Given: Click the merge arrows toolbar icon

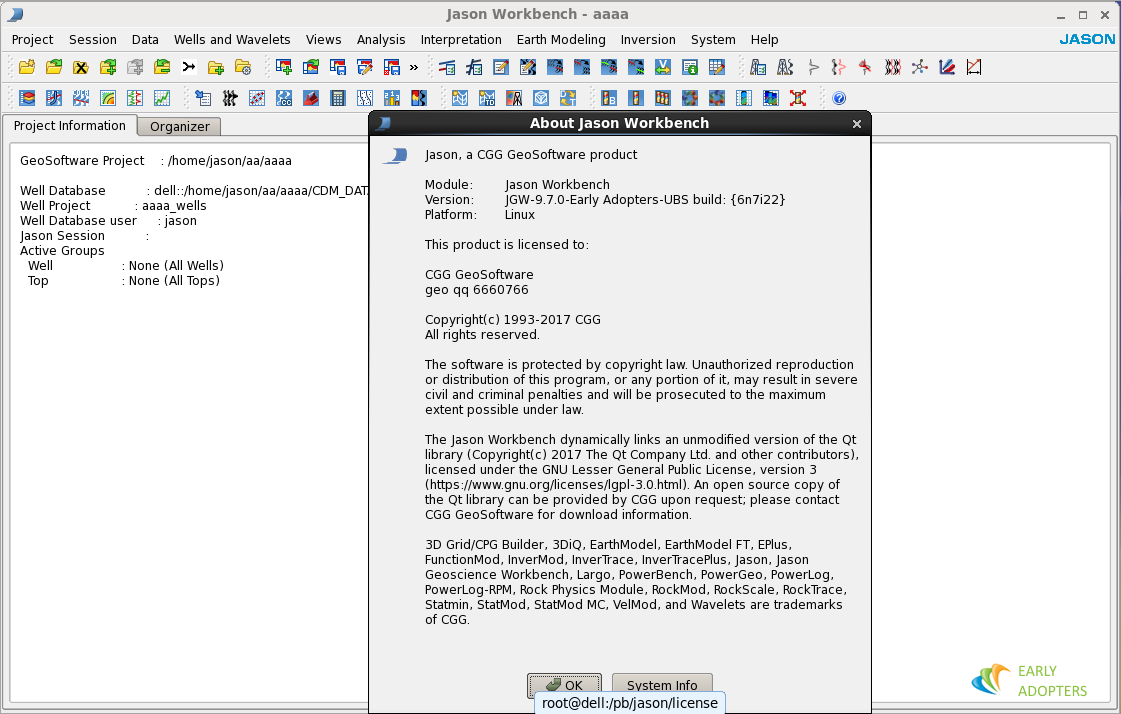Looking at the screenshot, I should coord(189,67).
